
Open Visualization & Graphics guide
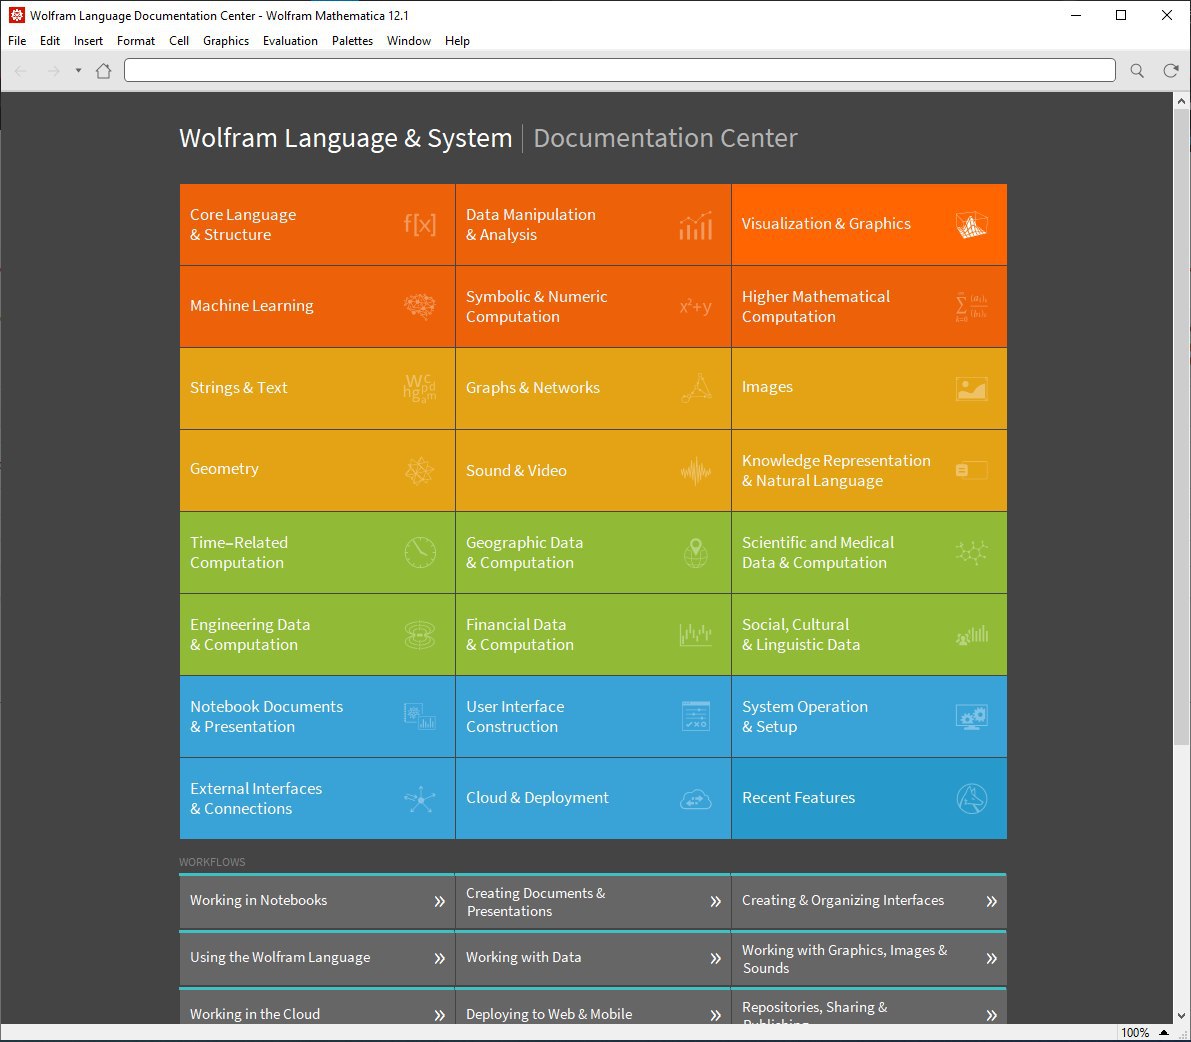(869, 225)
